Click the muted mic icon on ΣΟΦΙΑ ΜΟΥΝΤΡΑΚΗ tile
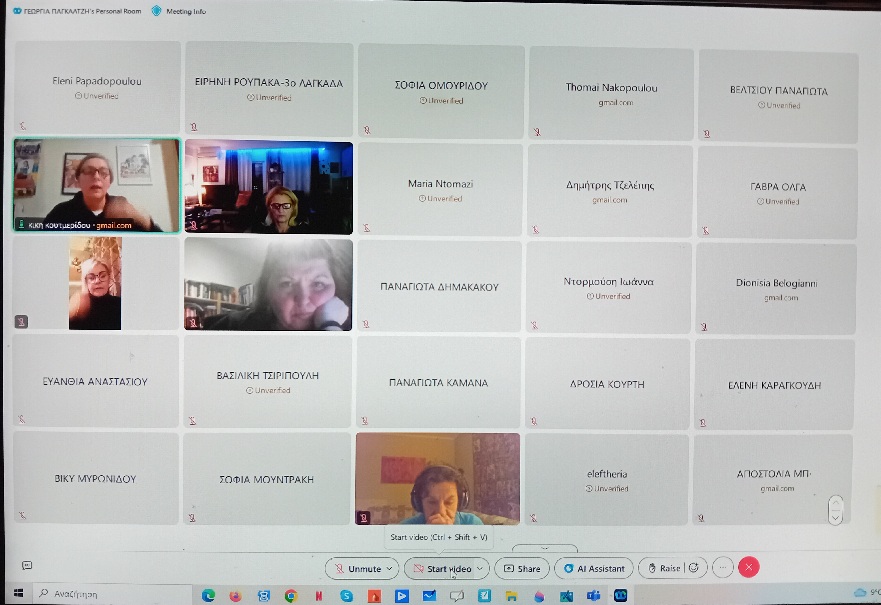 click(x=192, y=518)
